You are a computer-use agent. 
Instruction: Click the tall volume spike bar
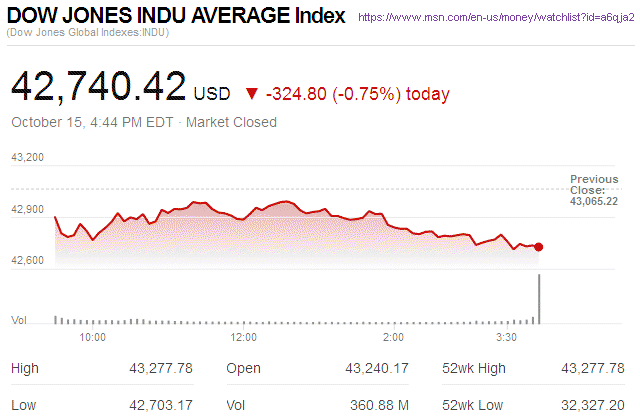point(539,298)
